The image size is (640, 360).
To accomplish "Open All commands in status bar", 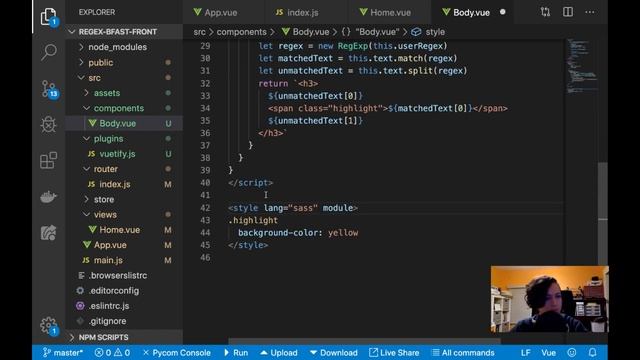I will pyautogui.click(x=463, y=353).
